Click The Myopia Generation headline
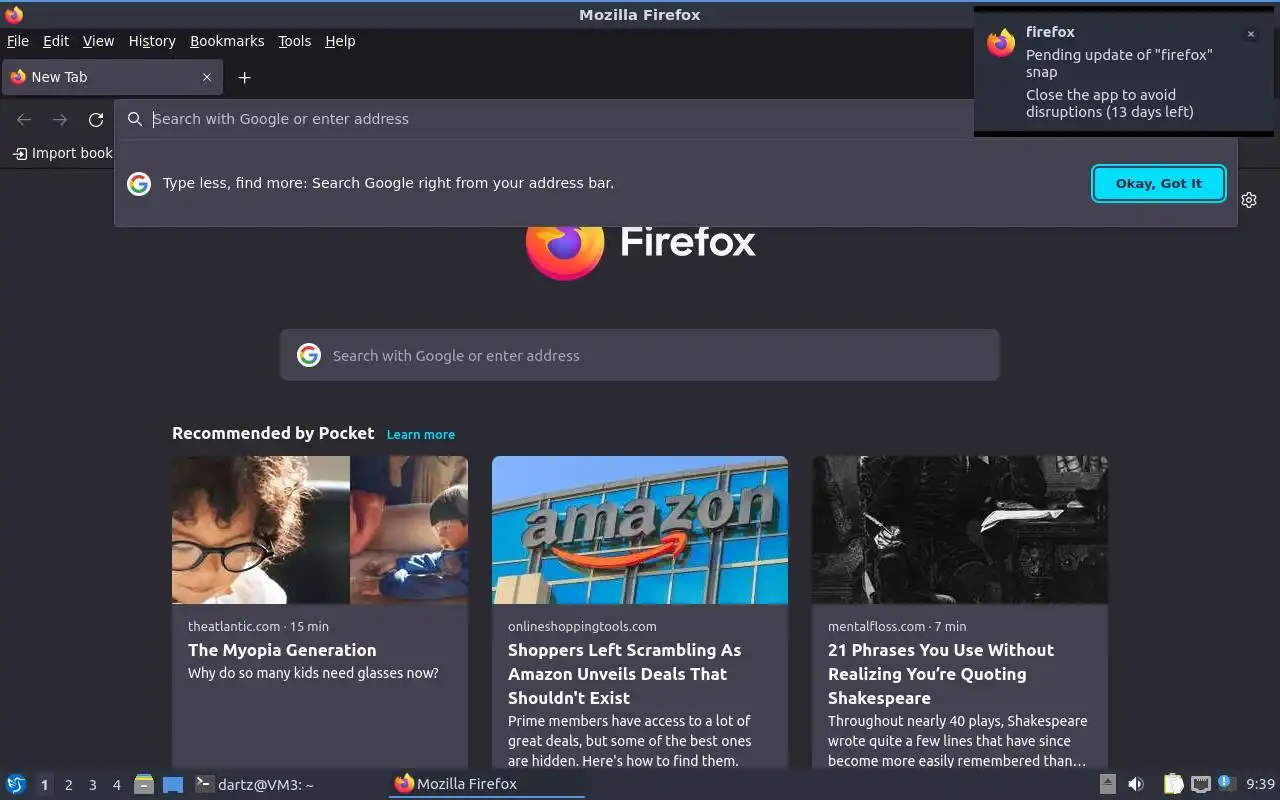Viewport: 1280px width, 800px height. (x=282, y=650)
